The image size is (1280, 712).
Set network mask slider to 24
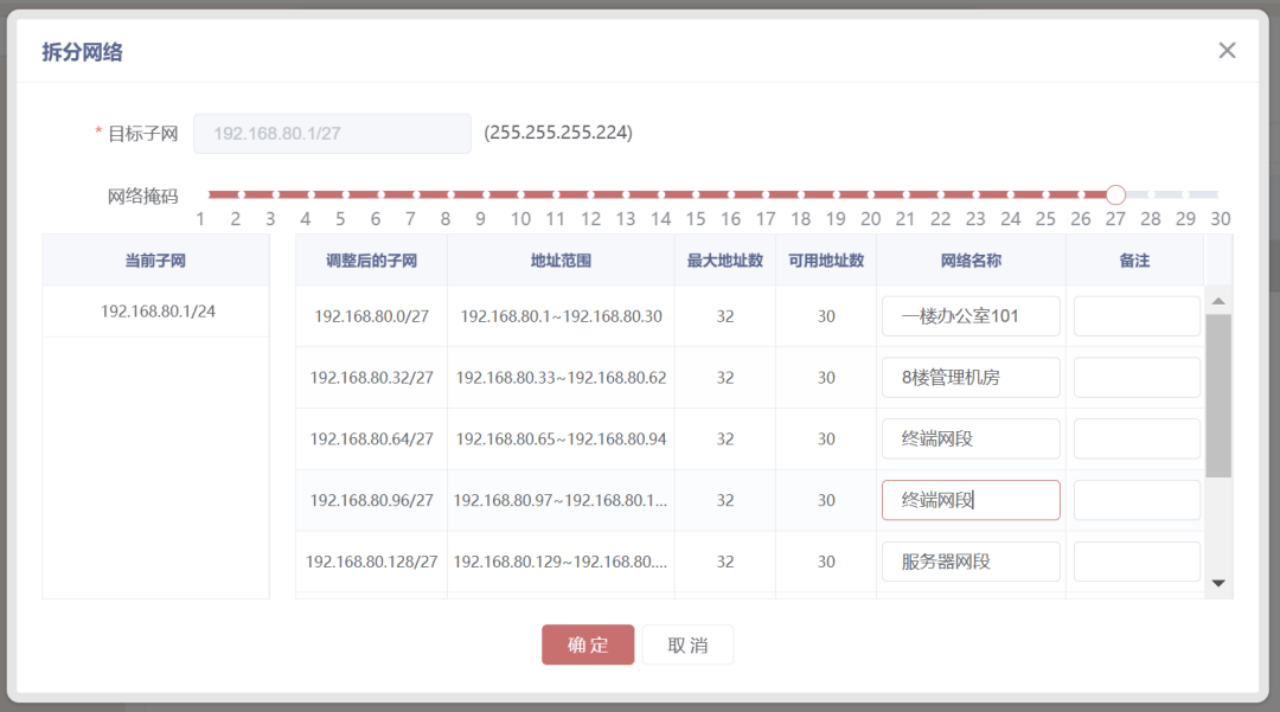[1011, 195]
